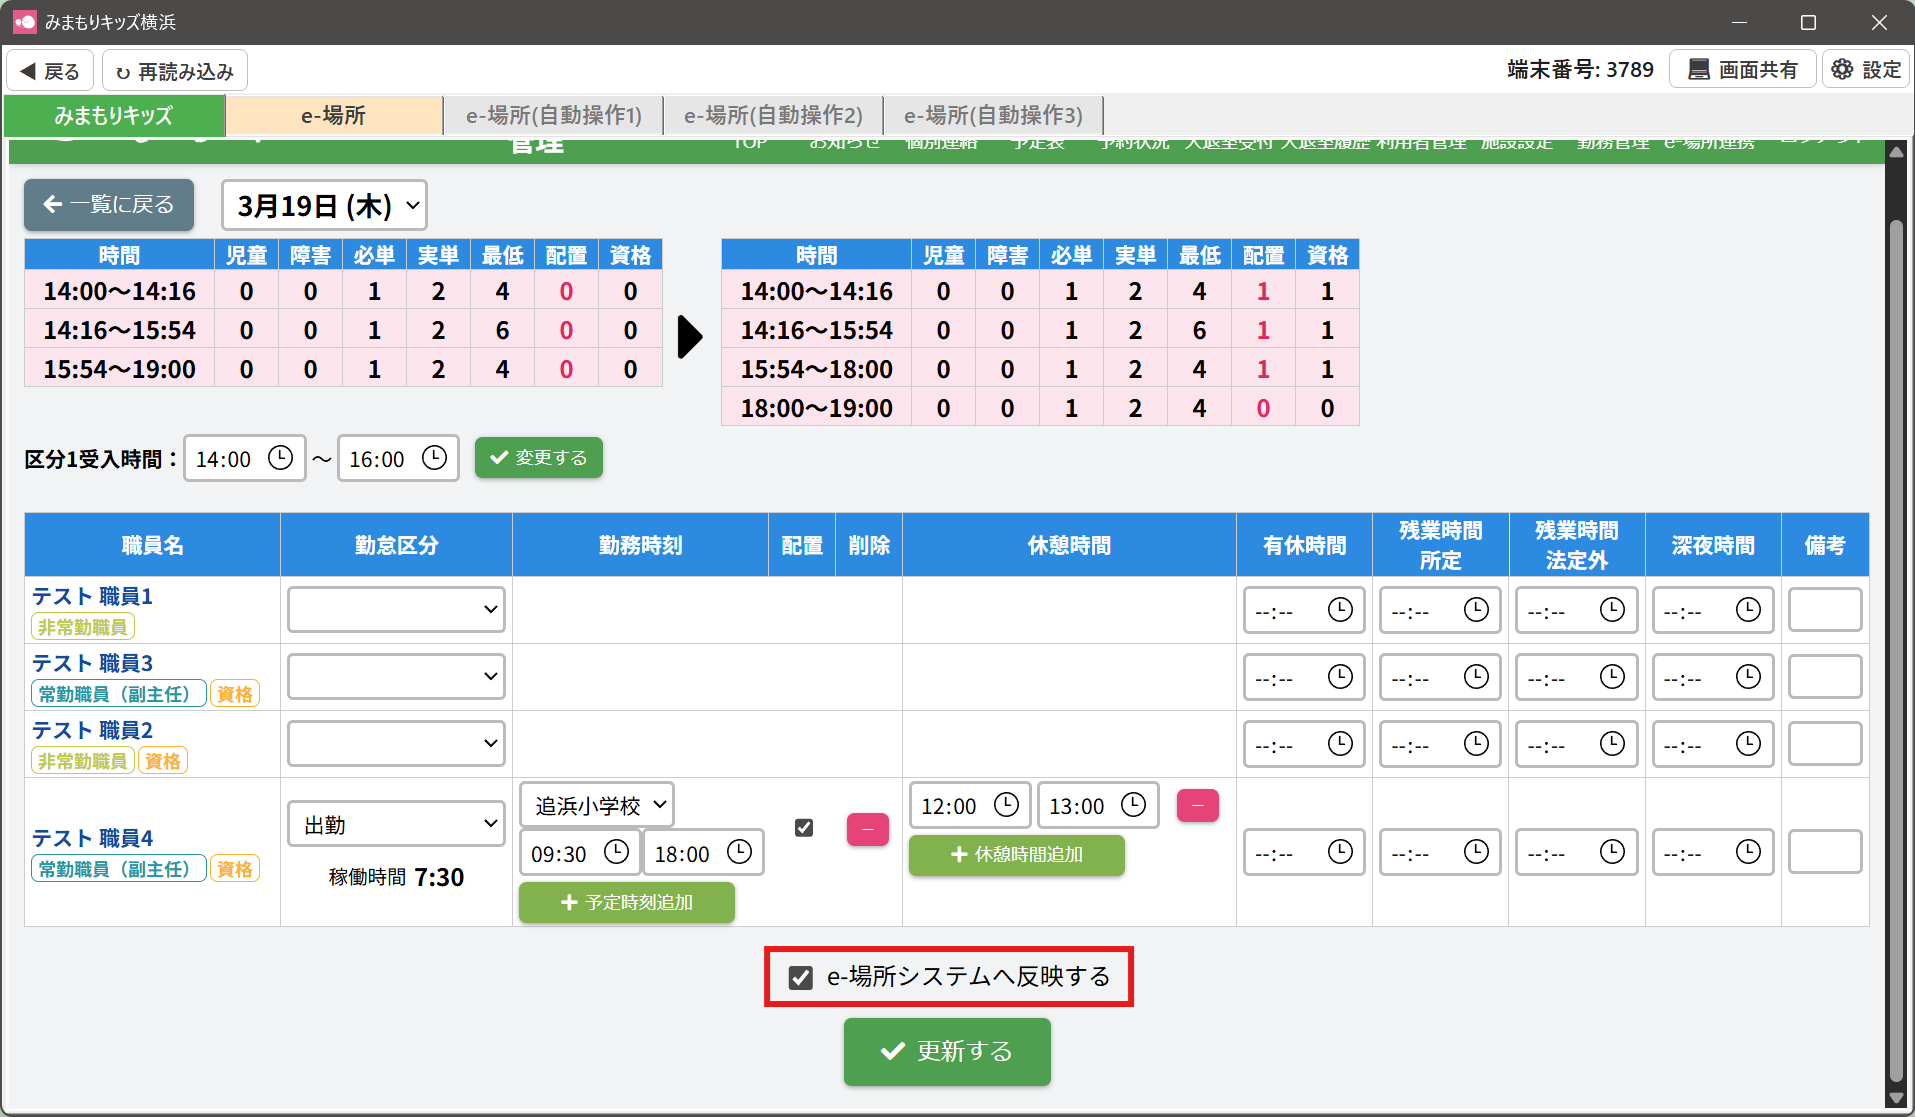Remove テスト 職員4 work time row
Screen dimensions: 1915x1117
867,829
